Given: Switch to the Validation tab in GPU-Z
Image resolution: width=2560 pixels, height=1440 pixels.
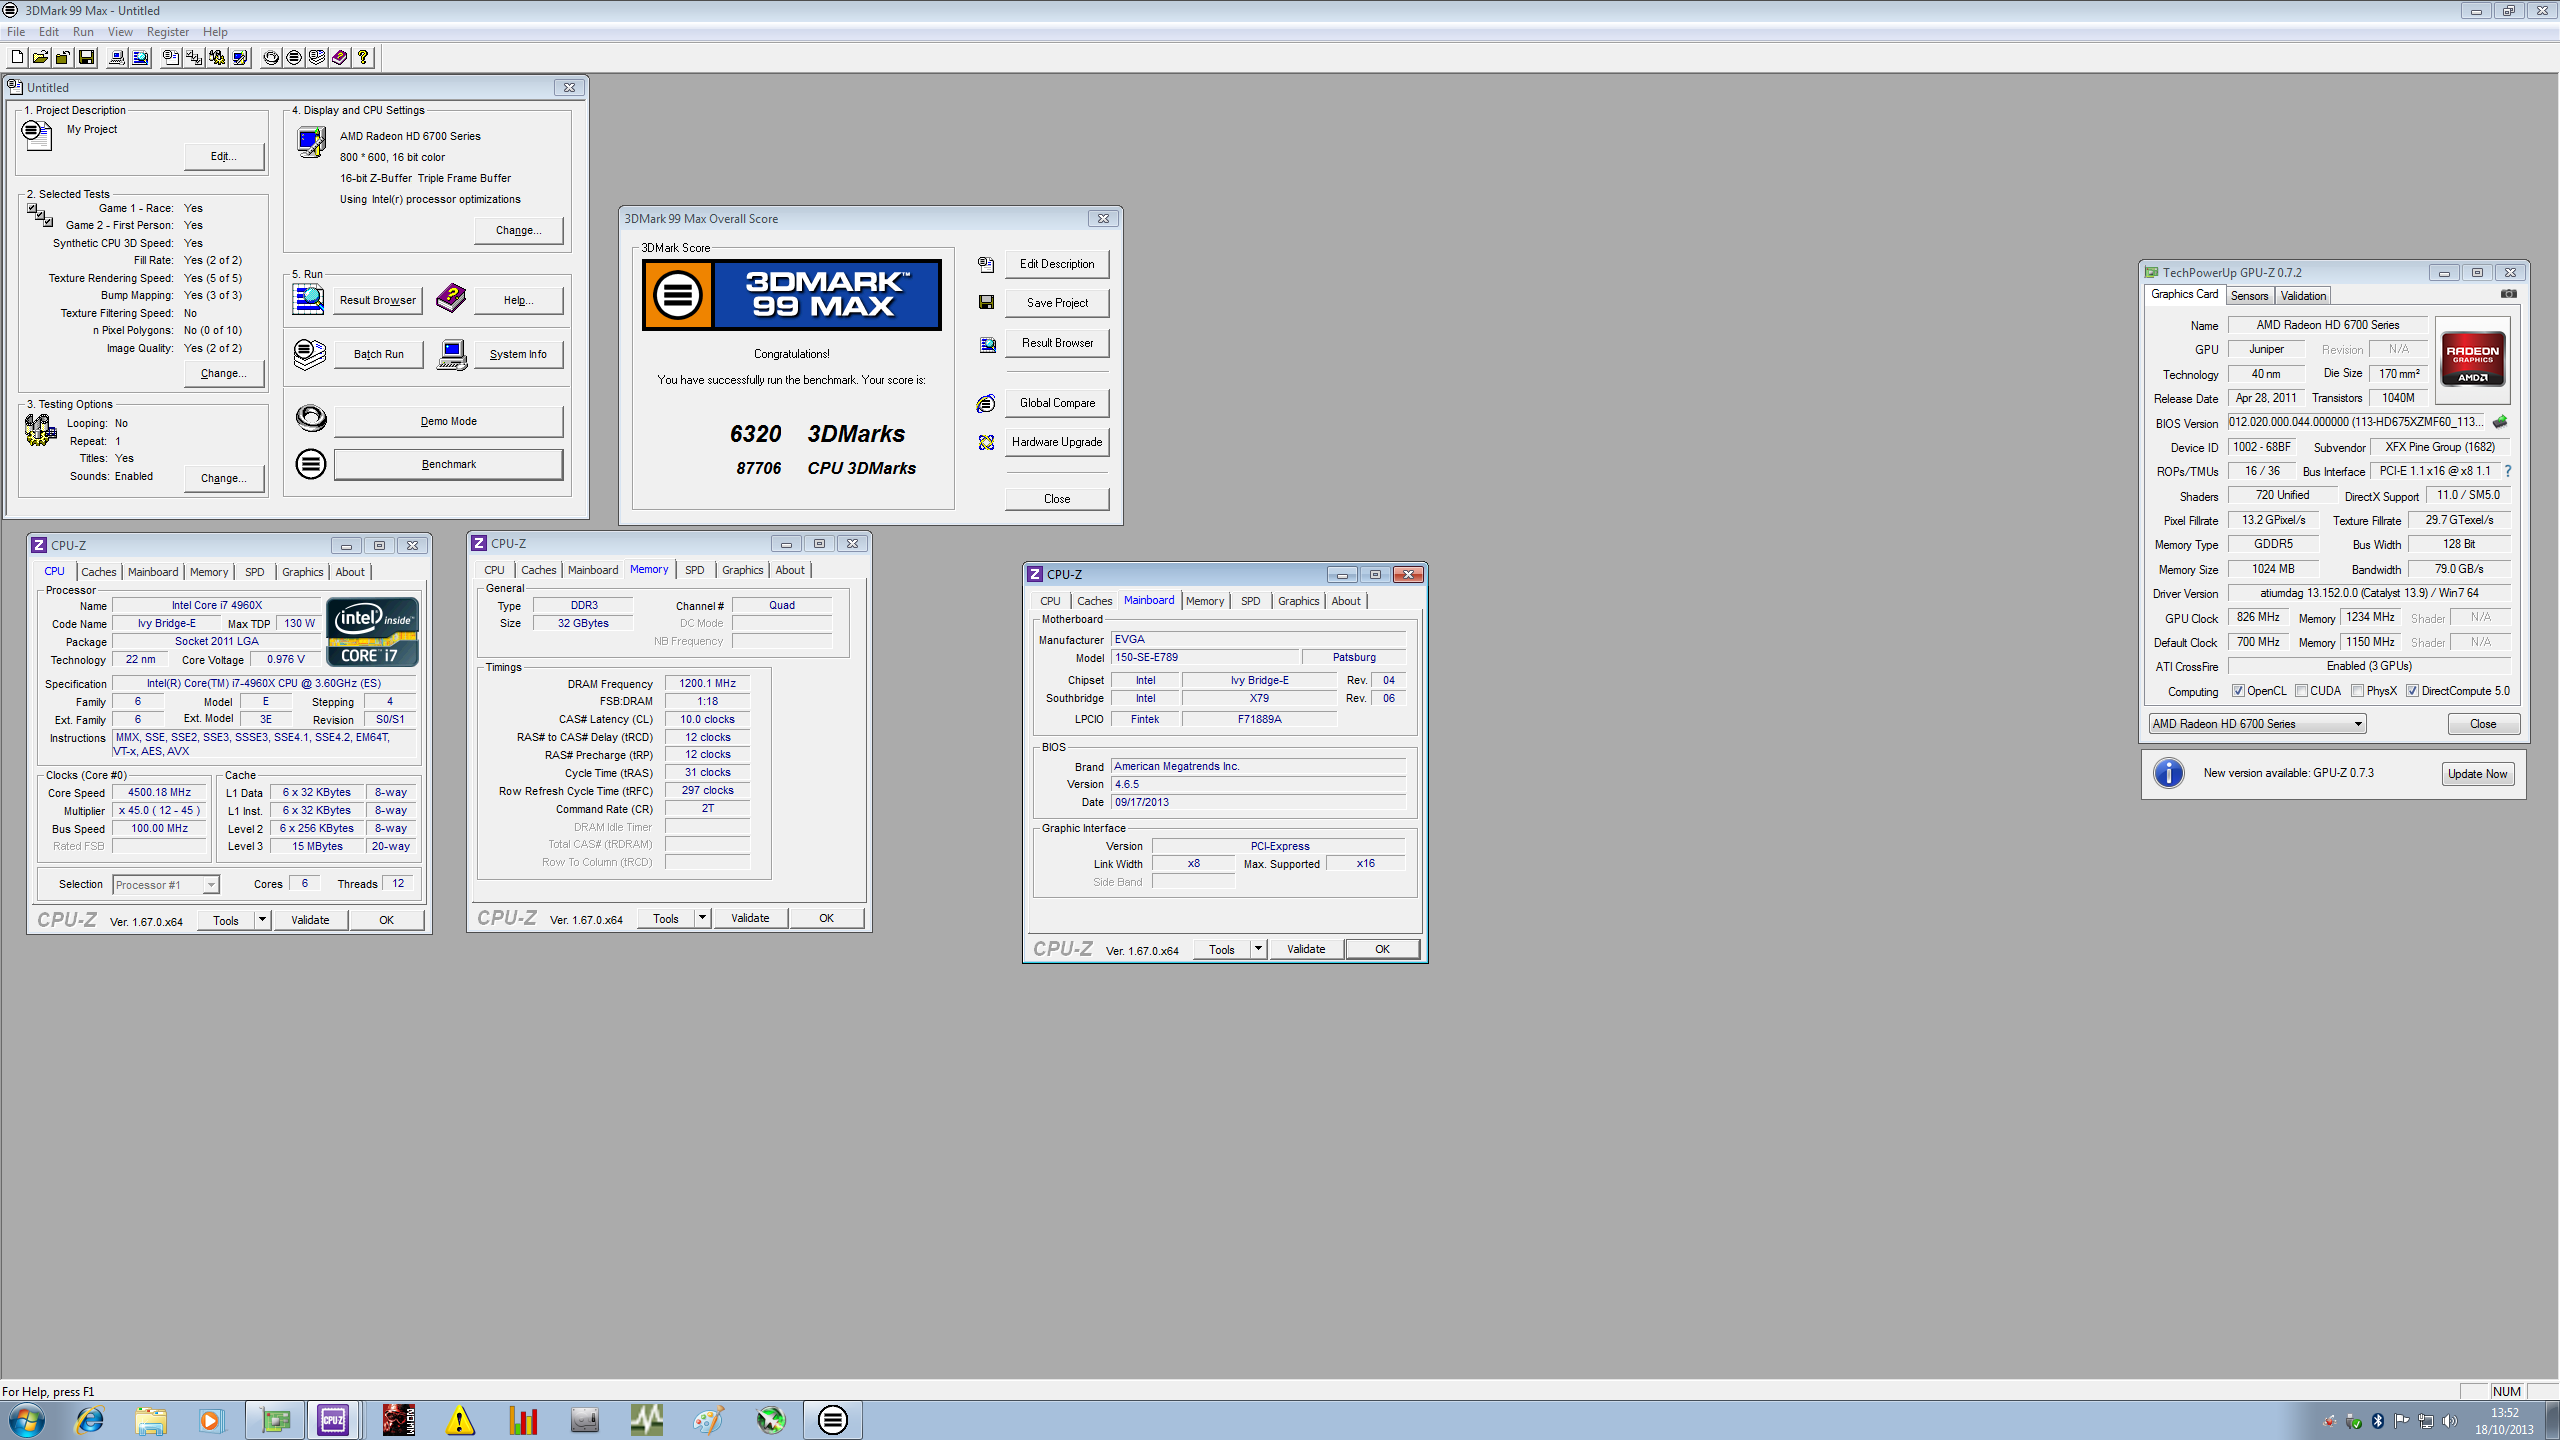Looking at the screenshot, I should 2303,296.
